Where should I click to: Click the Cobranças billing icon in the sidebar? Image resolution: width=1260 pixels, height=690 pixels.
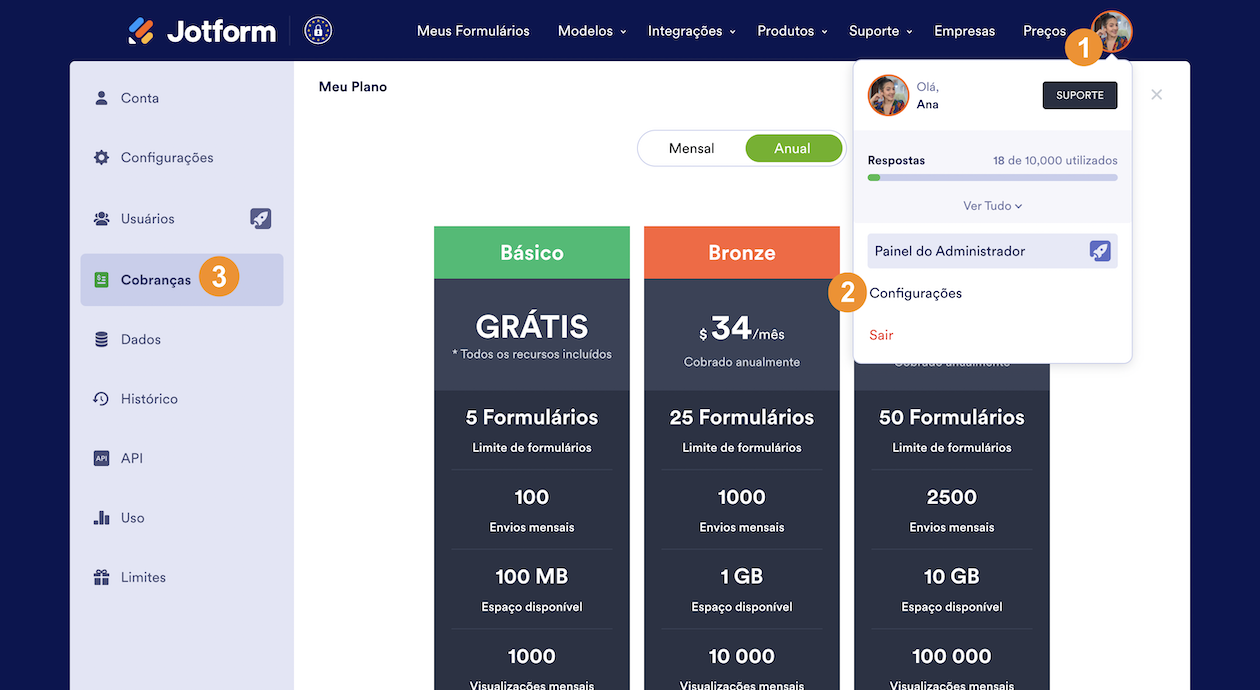pos(101,280)
